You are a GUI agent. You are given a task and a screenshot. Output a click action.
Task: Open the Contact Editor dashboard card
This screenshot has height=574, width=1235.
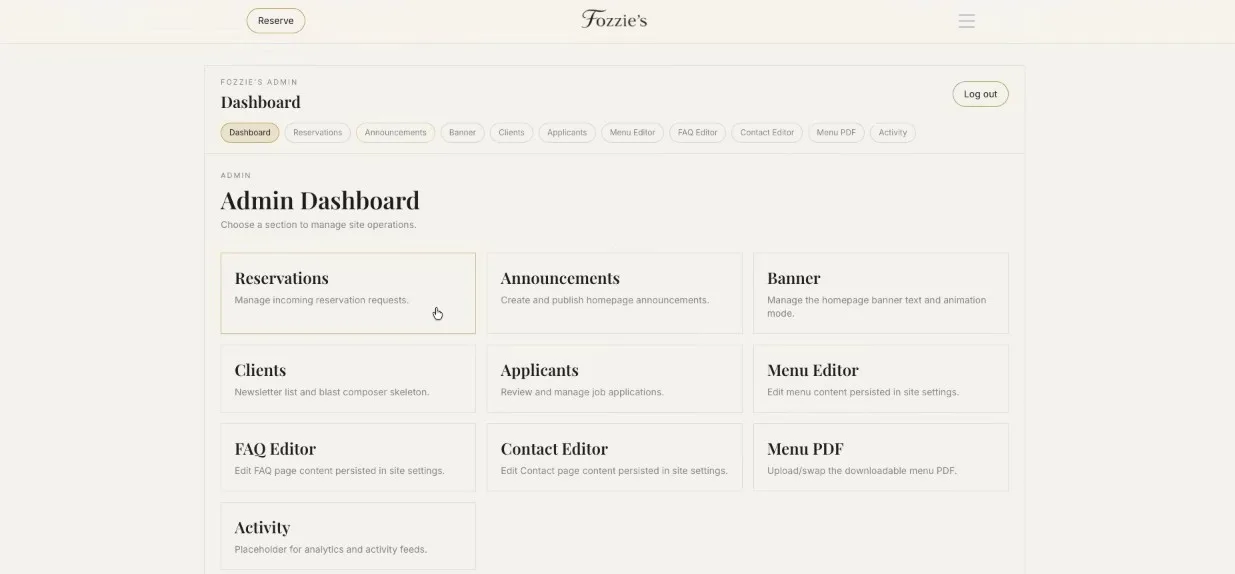tap(614, 457)
